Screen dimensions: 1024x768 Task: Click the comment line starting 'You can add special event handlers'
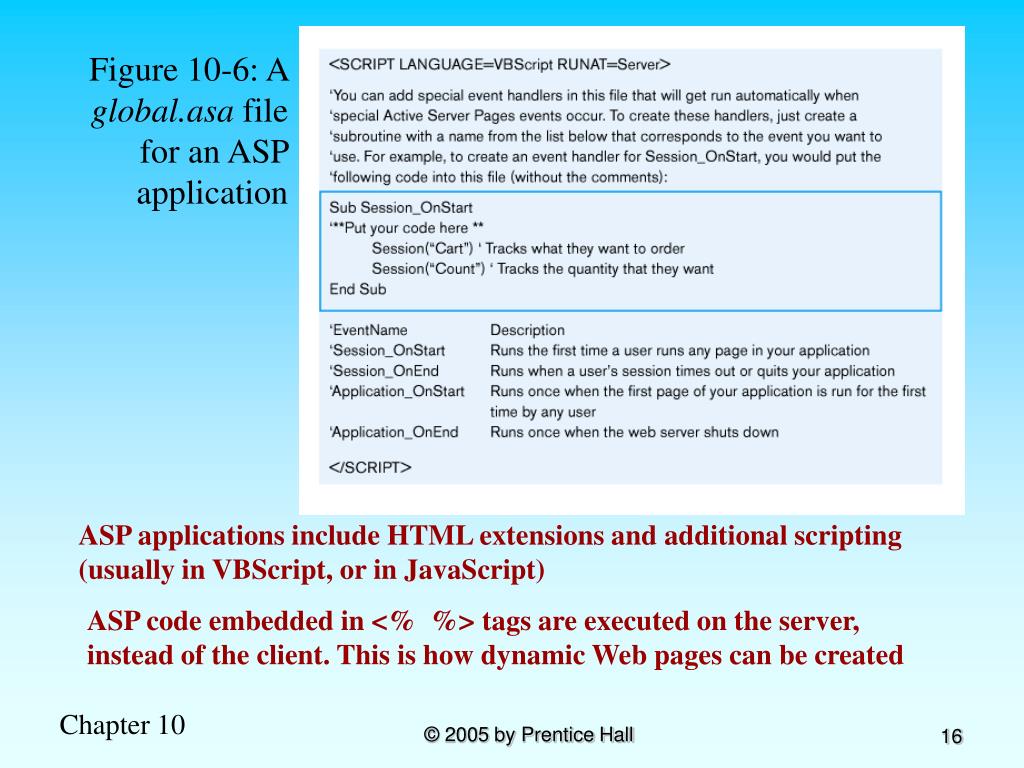pyautogui.click(x=594, y=95)
